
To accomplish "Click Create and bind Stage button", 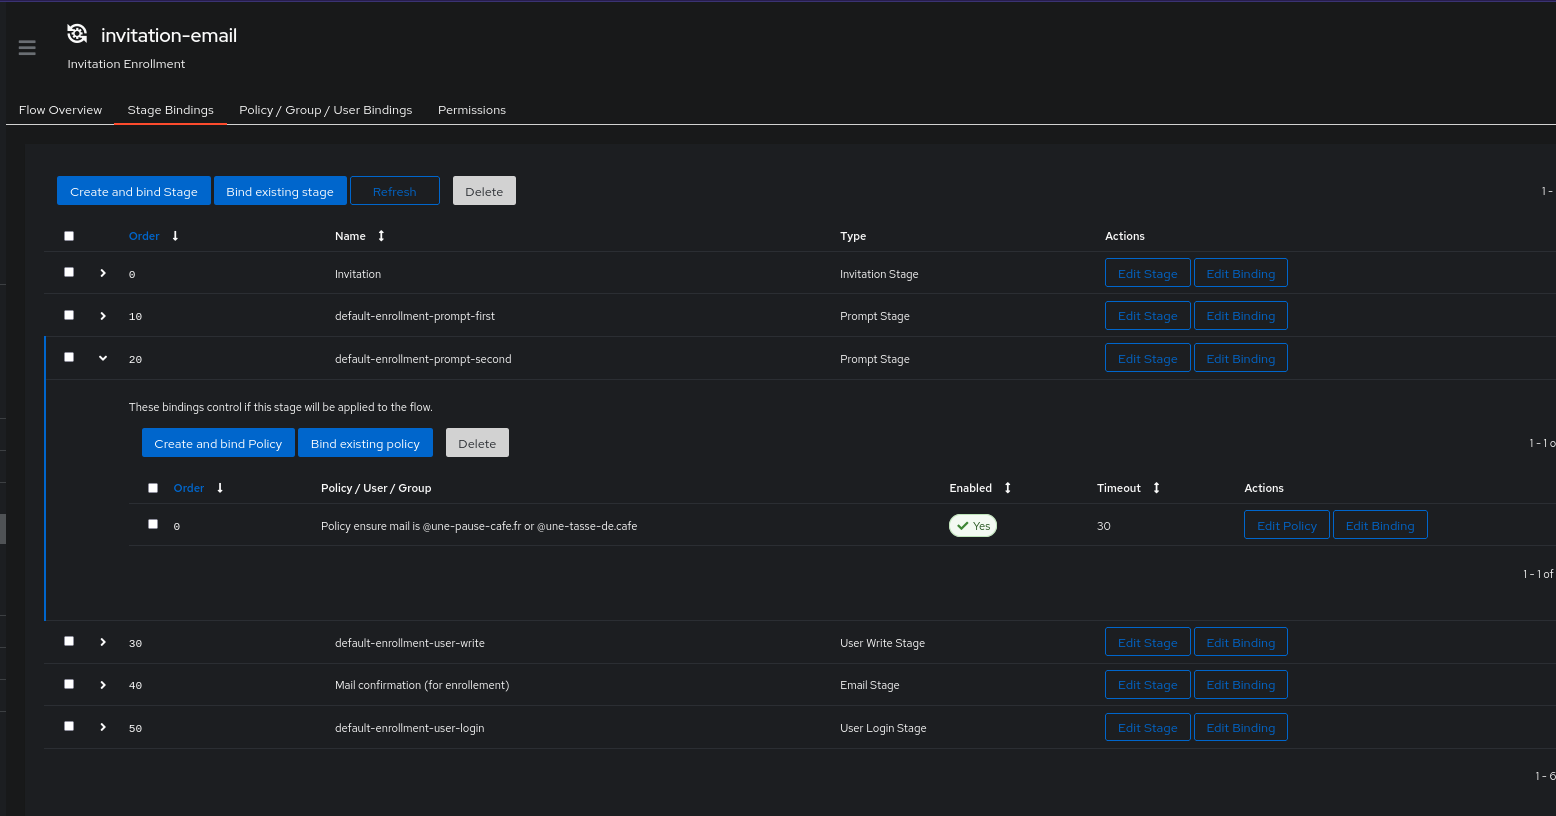I will (134, 191).
